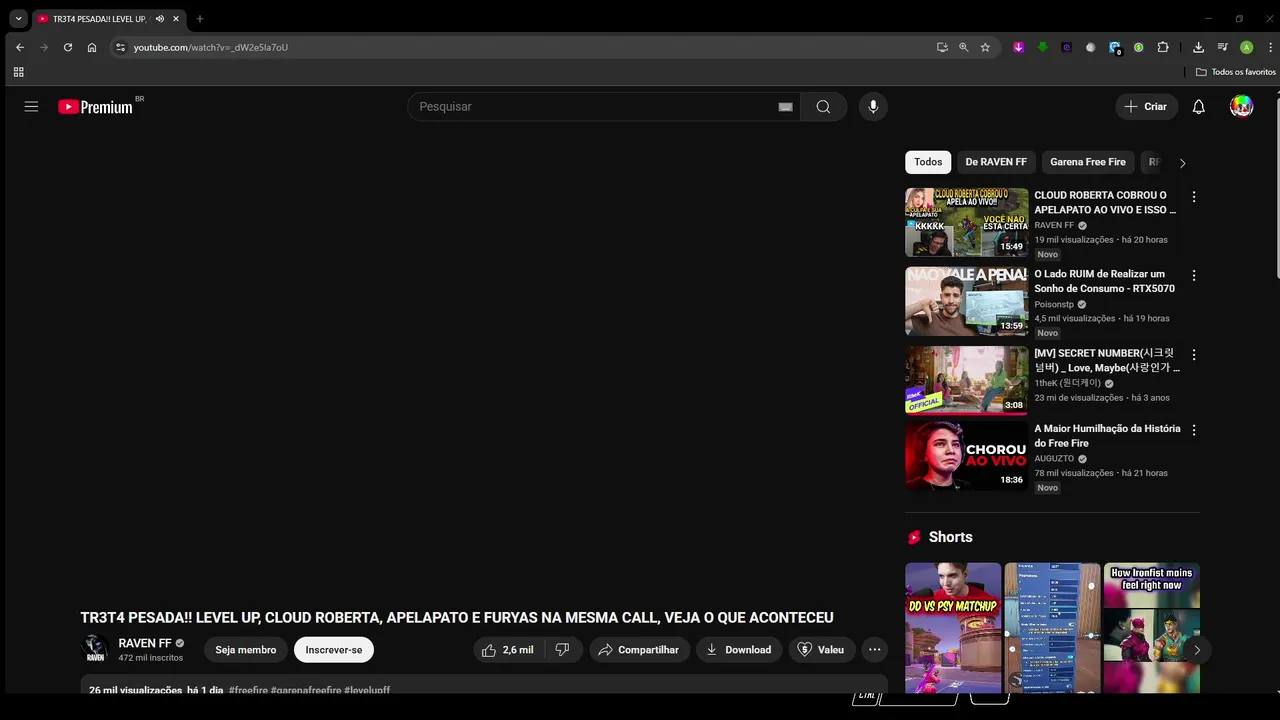Click Seja membro button
This screenshot has height=720, width=1280.
(245, 650)
